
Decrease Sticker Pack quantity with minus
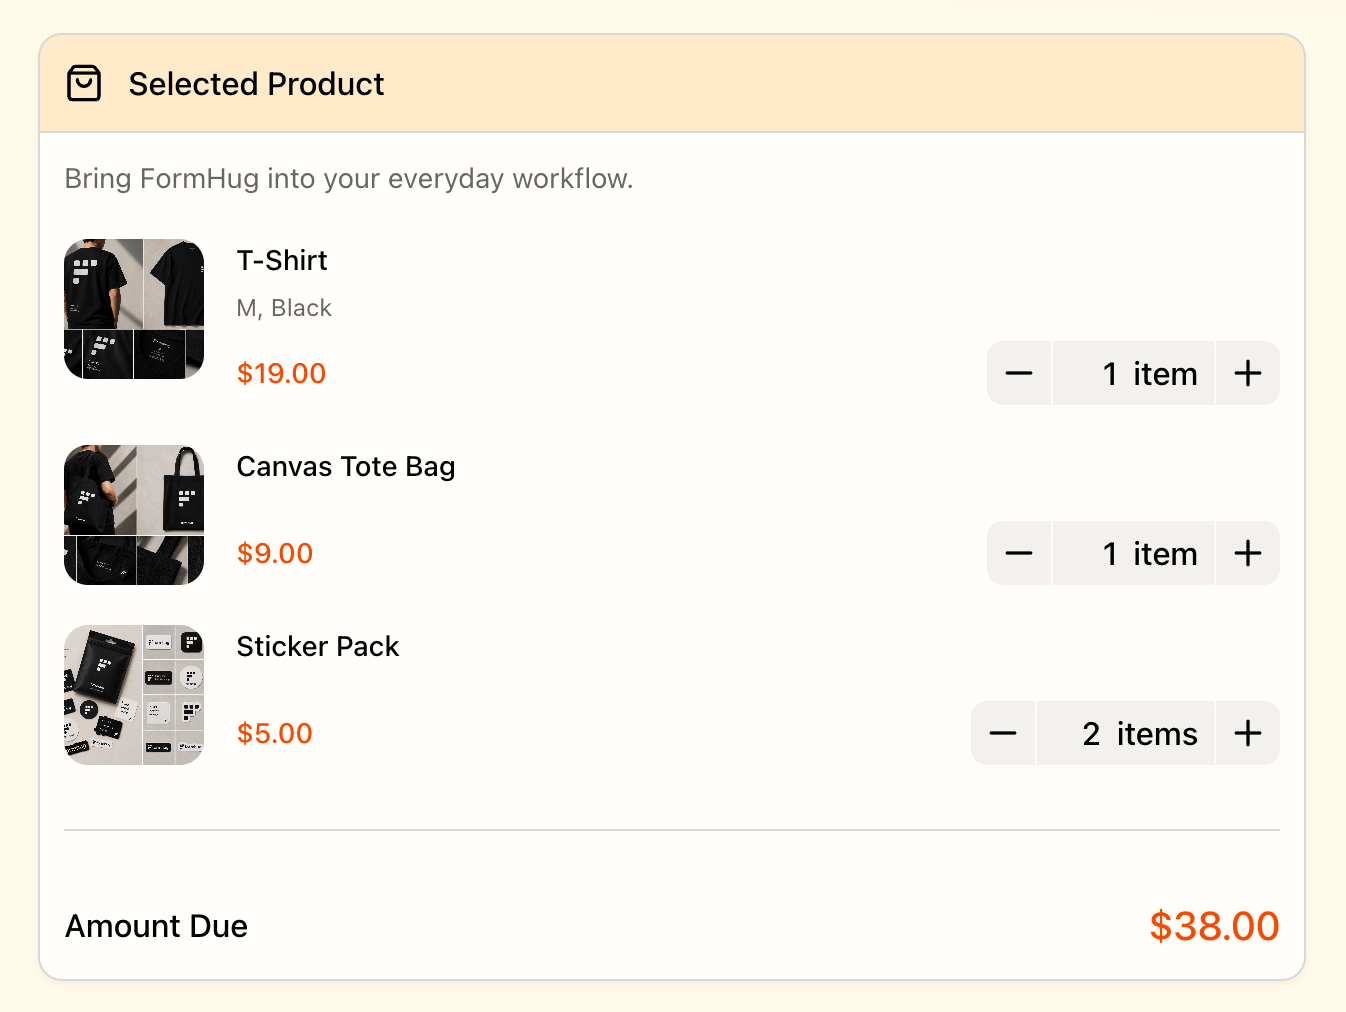click(1003, 733)
